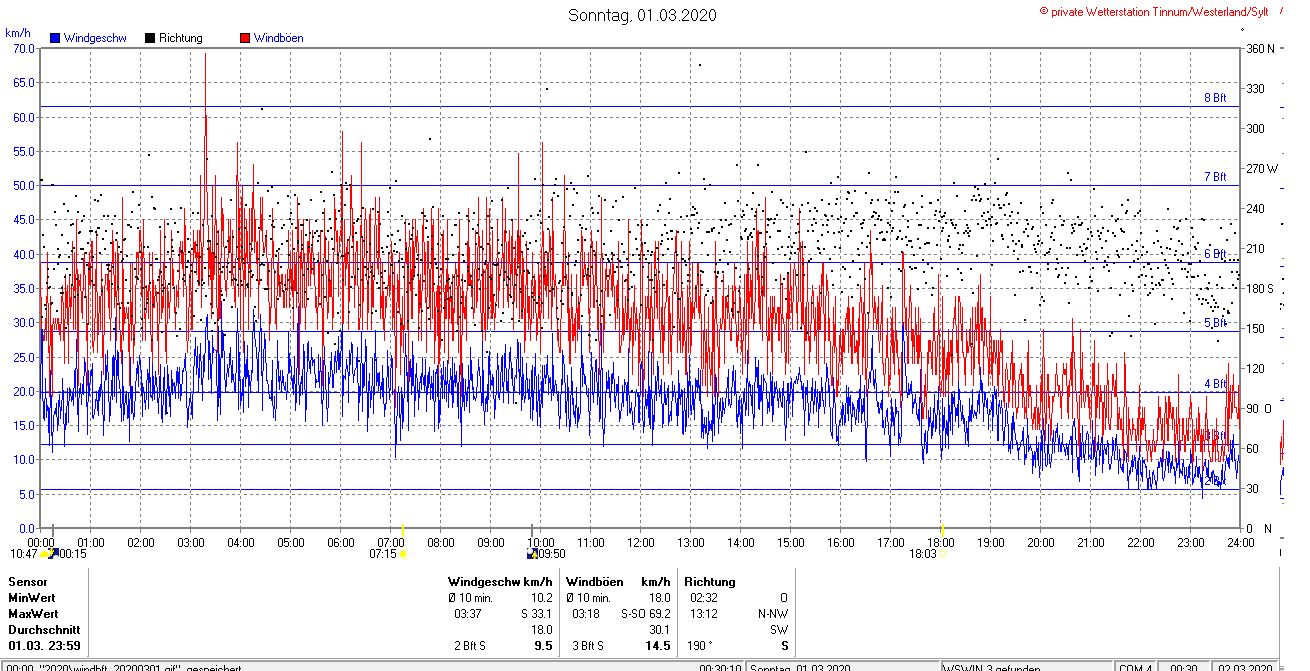Click the Sensor row header
Viewport: 1310px width, 671px height.
pyautogui.click(x=27, y=581)
